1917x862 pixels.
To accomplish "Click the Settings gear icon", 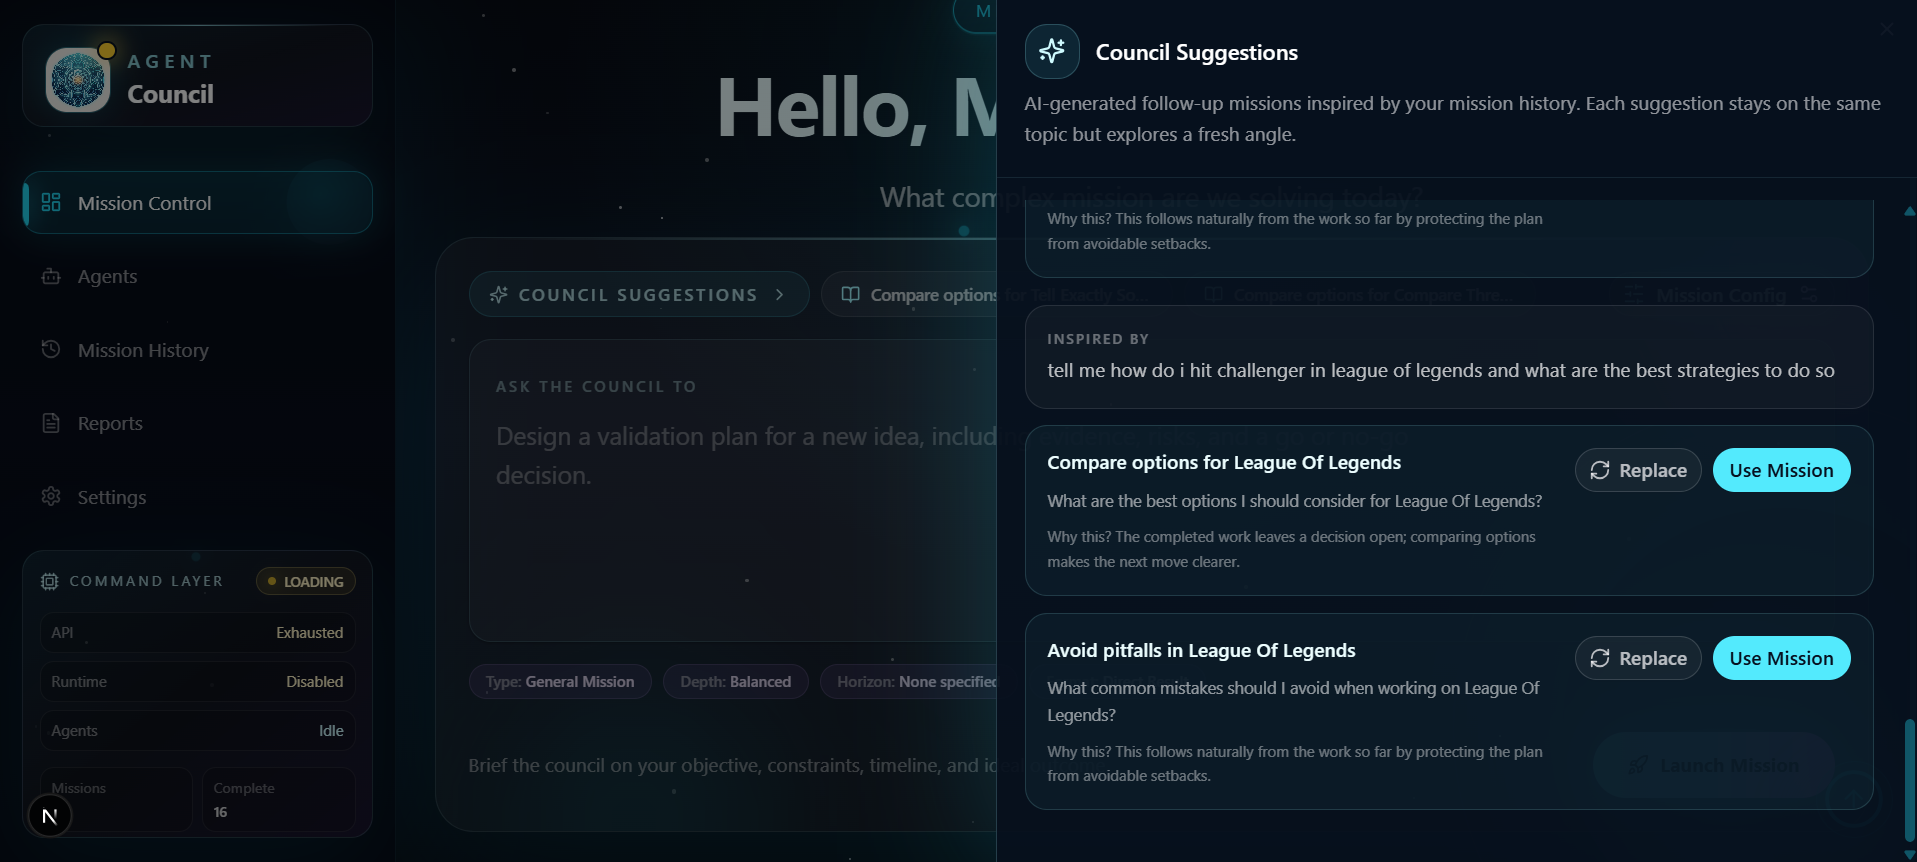I will [51, 496].
